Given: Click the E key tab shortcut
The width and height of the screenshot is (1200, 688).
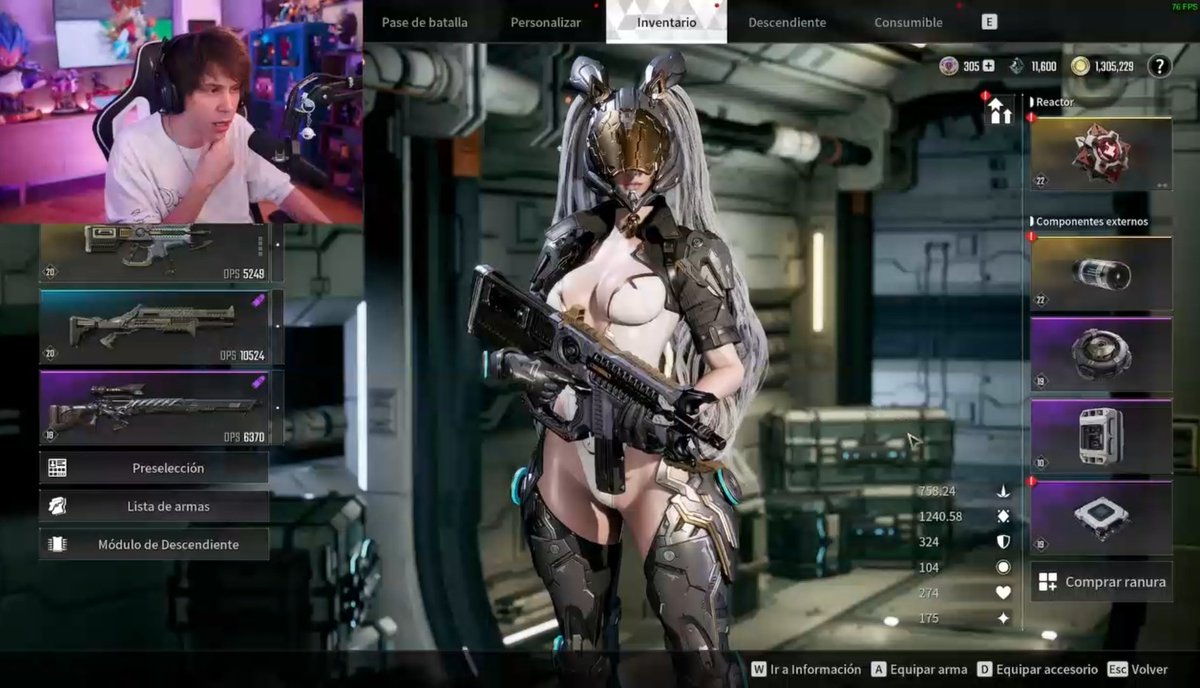Looking at the screenshot, I should click(x=989, y=21).
